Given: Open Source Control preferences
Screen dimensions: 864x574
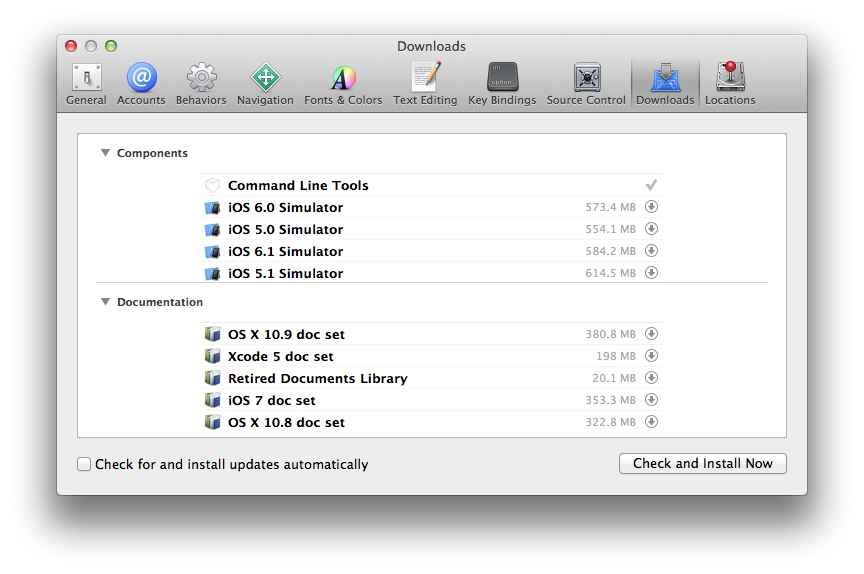Looking at the screenshot, I should pyautogui.click(x=586, y=84).
